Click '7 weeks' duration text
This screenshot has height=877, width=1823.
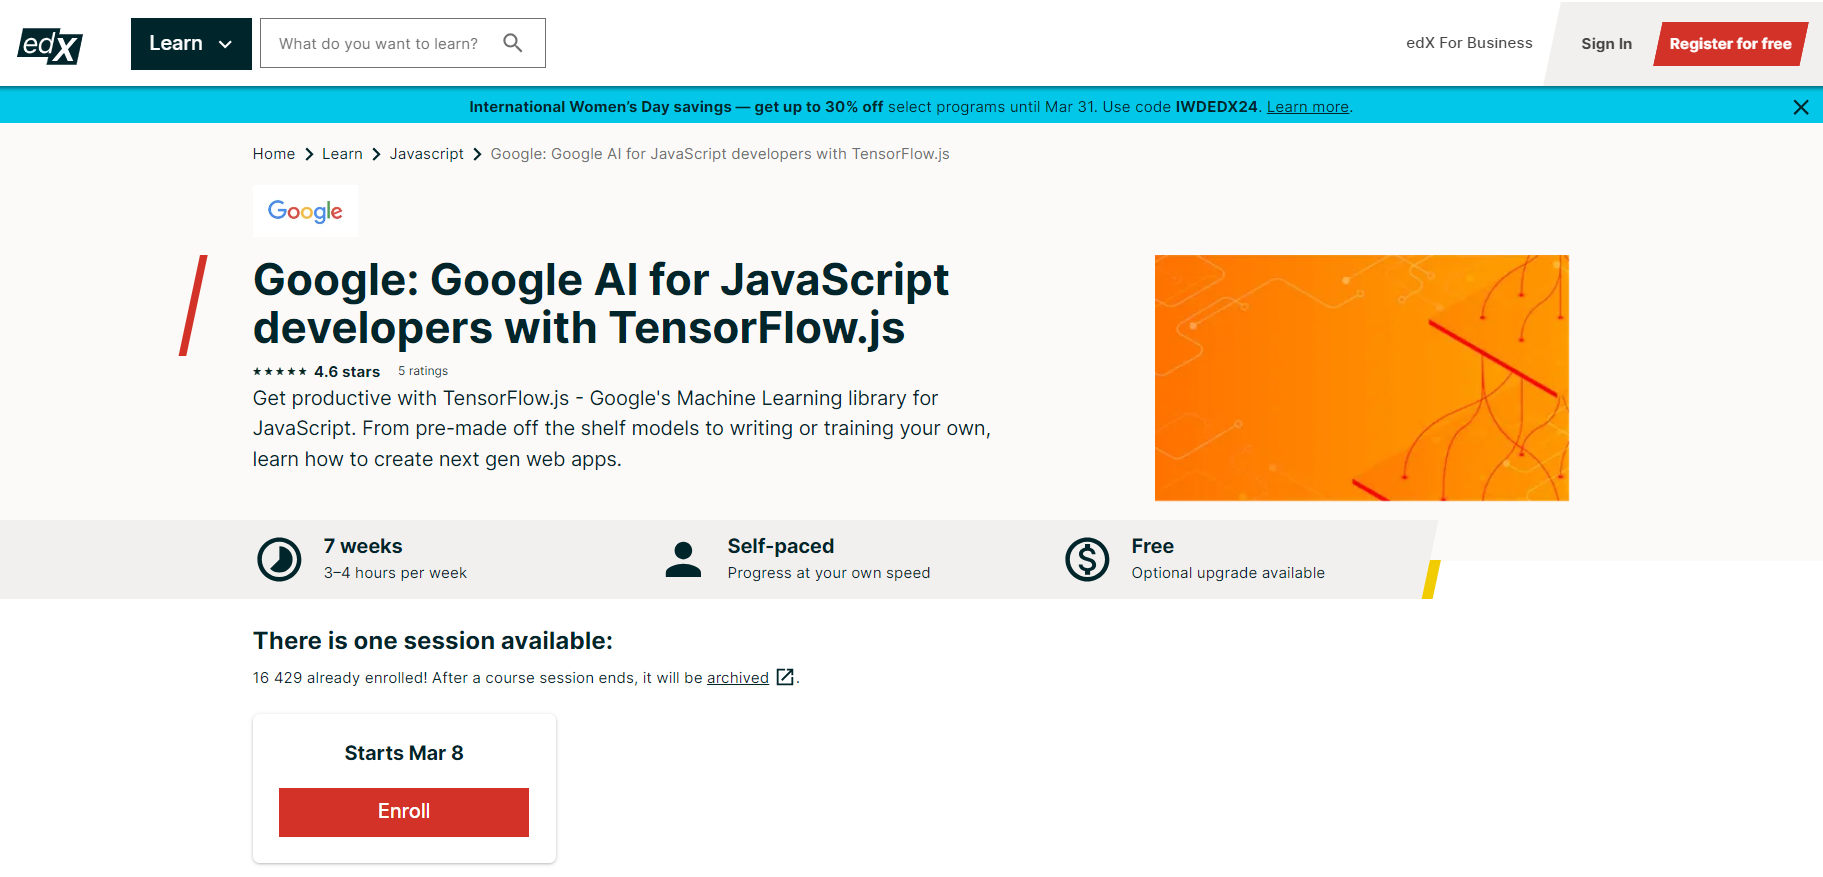click(363, 546)
